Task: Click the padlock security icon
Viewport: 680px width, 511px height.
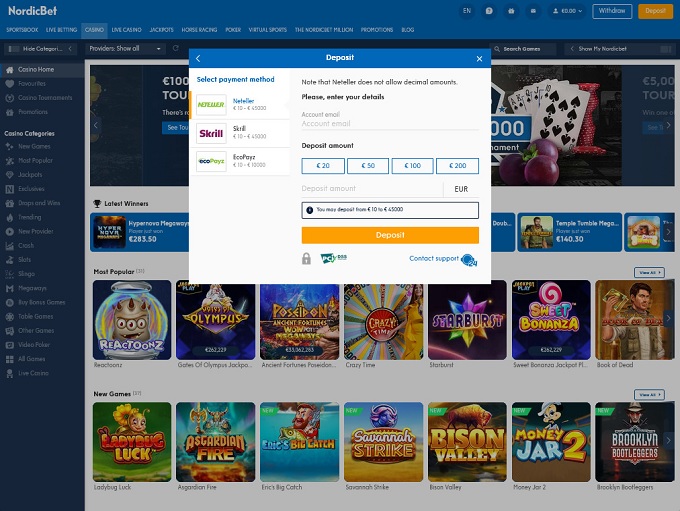Action: point(306,258)
